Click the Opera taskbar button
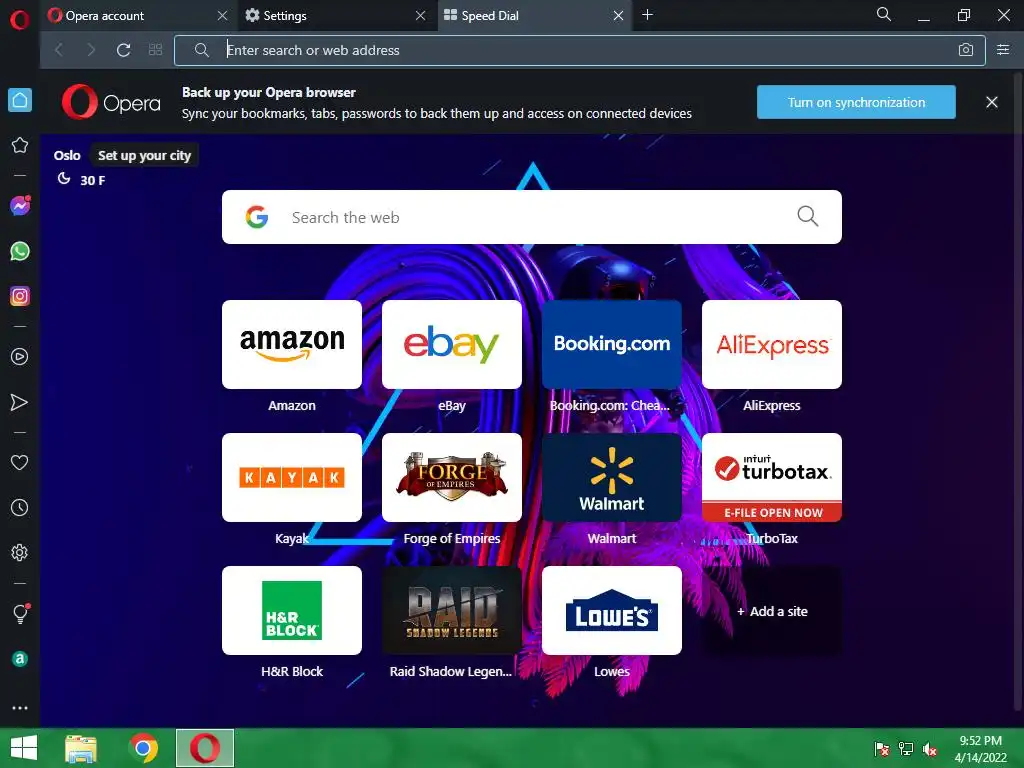This screenshot has height=768, width=1024. pyautogui.click(x=205, y=748)
